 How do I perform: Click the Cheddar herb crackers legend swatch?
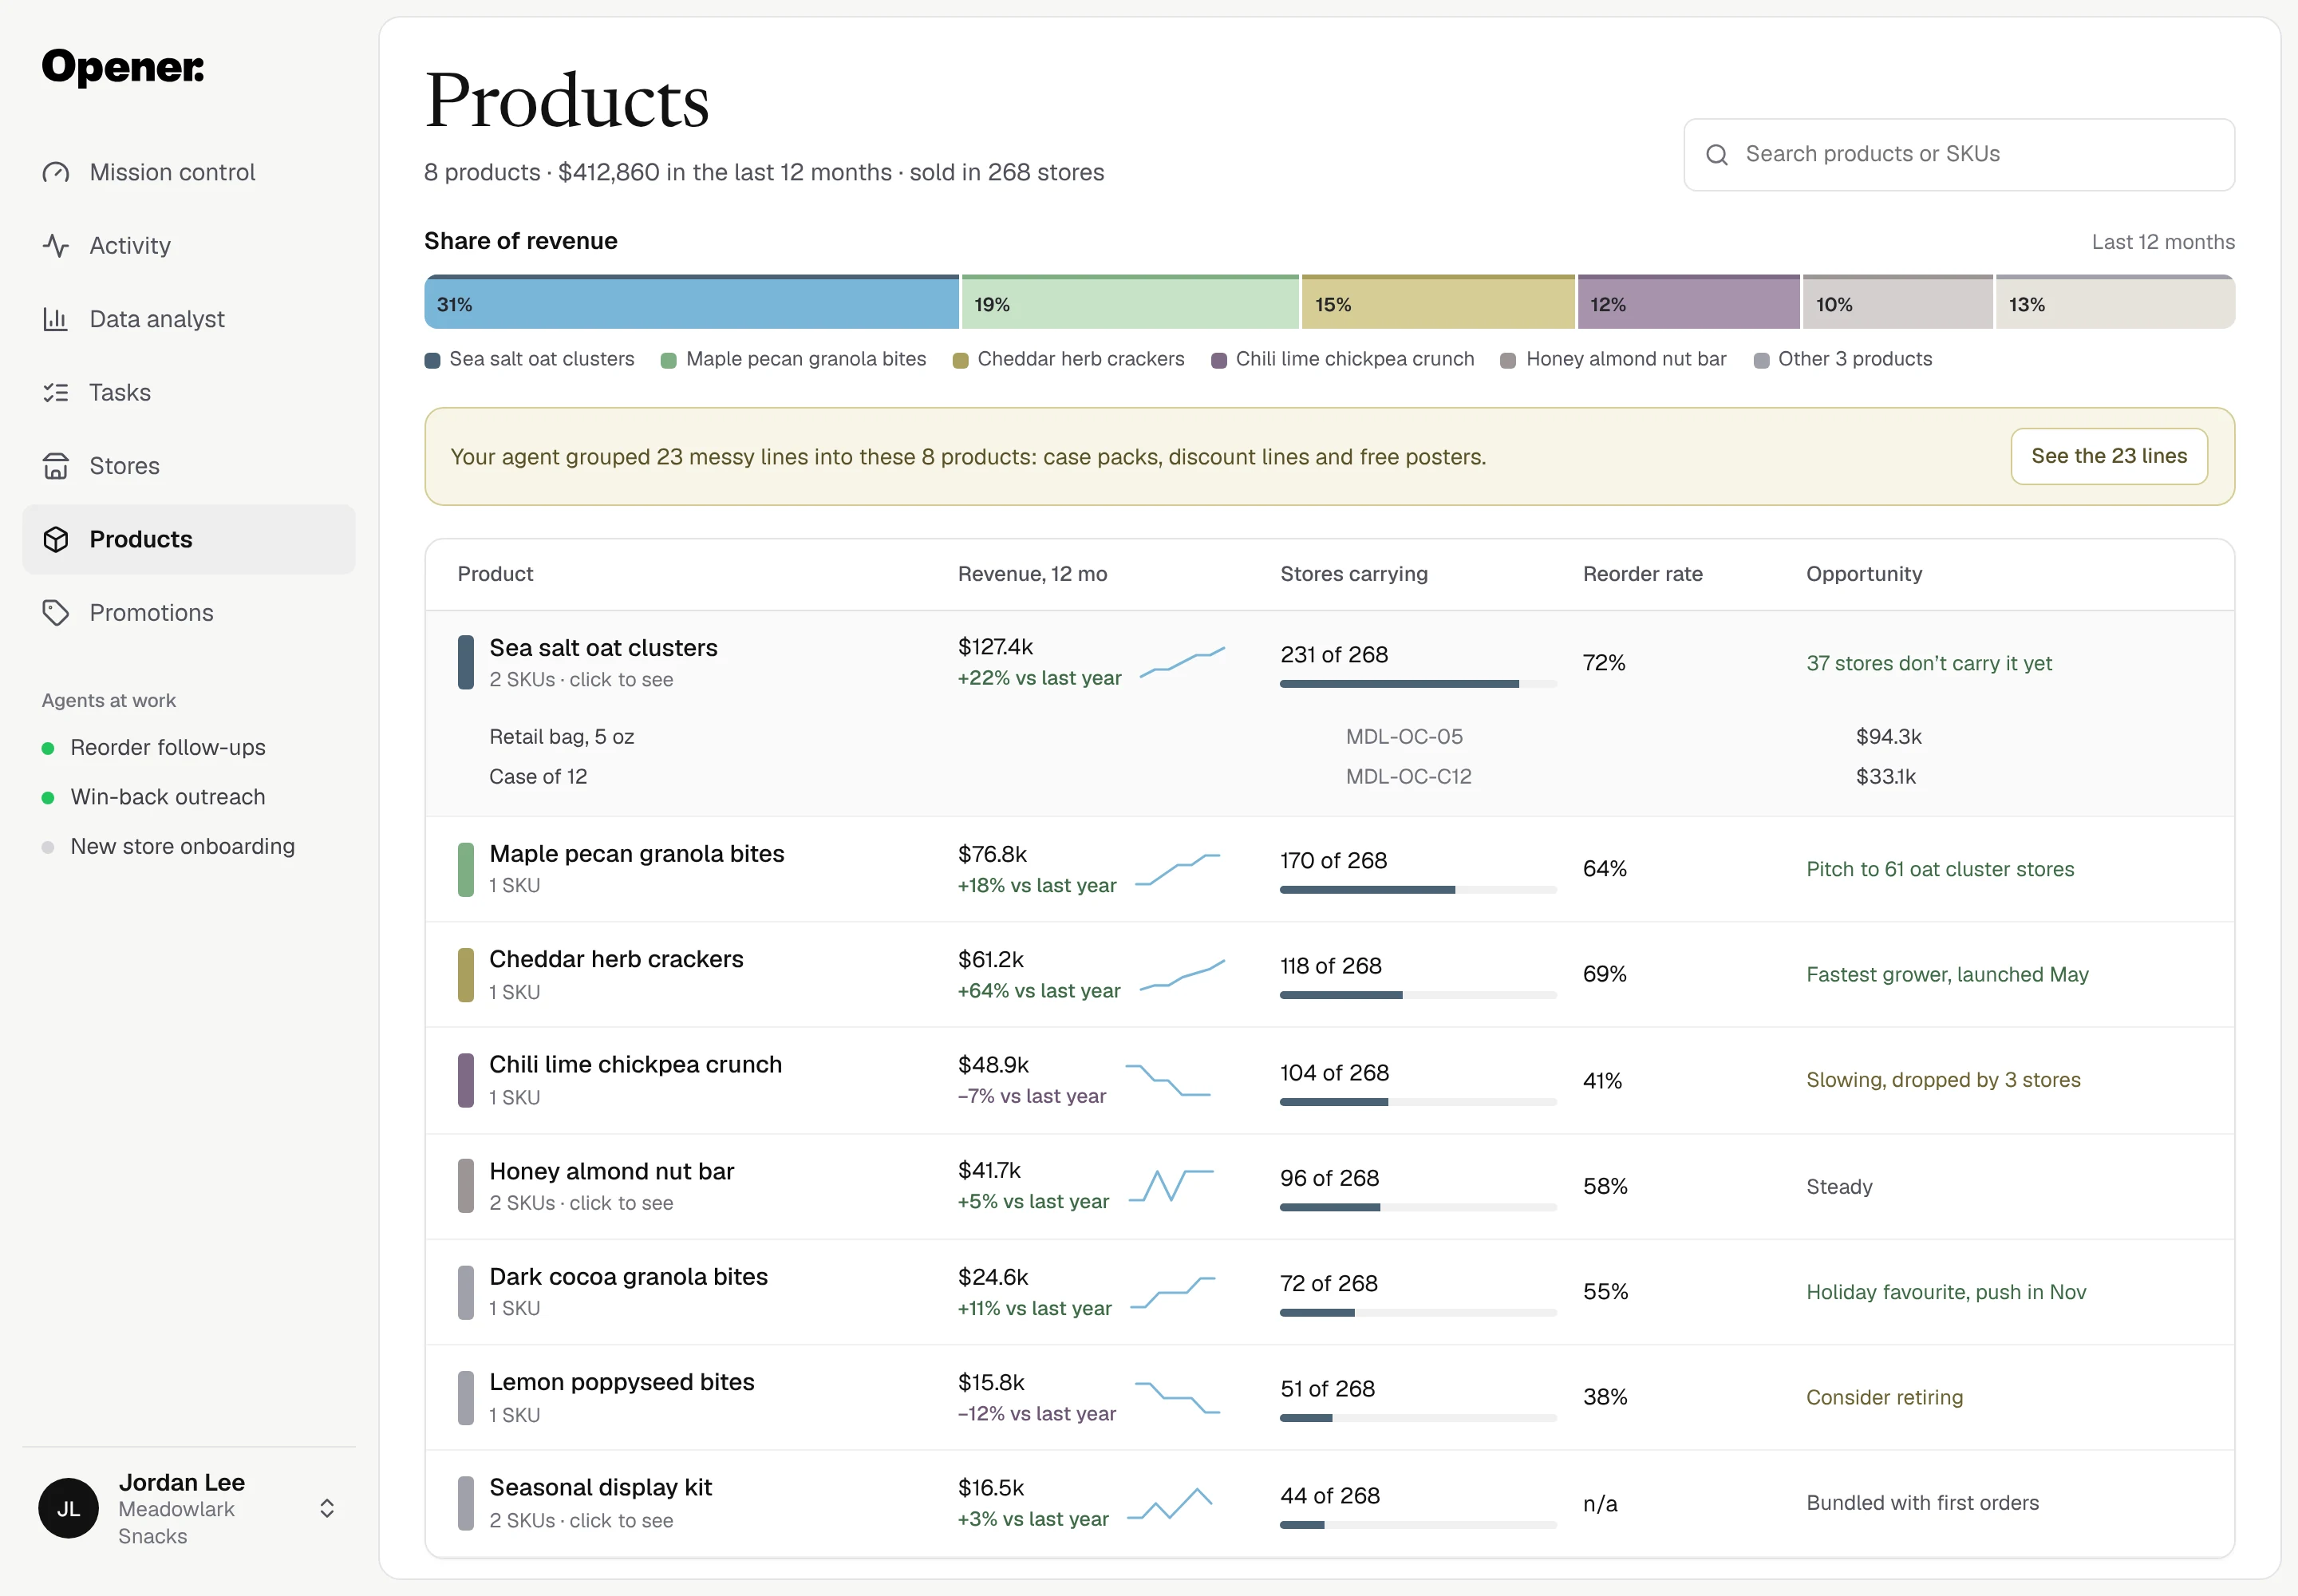point(960,361)
